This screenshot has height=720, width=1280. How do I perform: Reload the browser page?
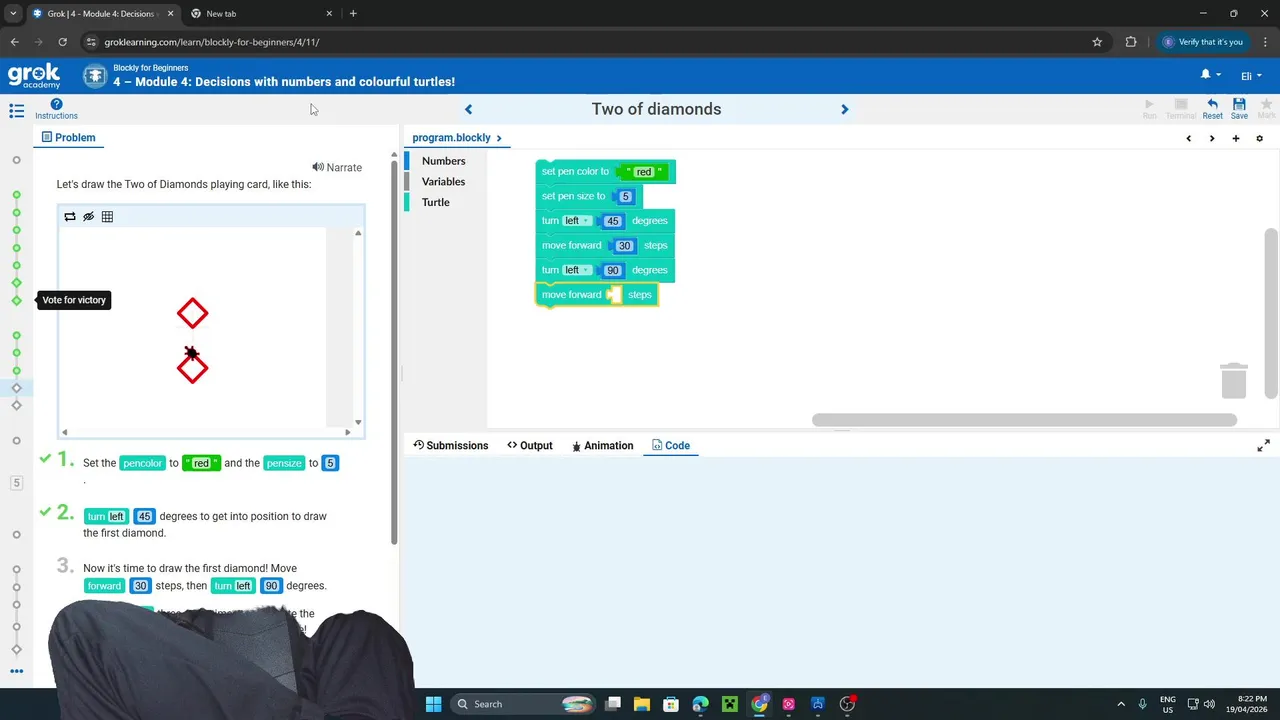point(62,42)
